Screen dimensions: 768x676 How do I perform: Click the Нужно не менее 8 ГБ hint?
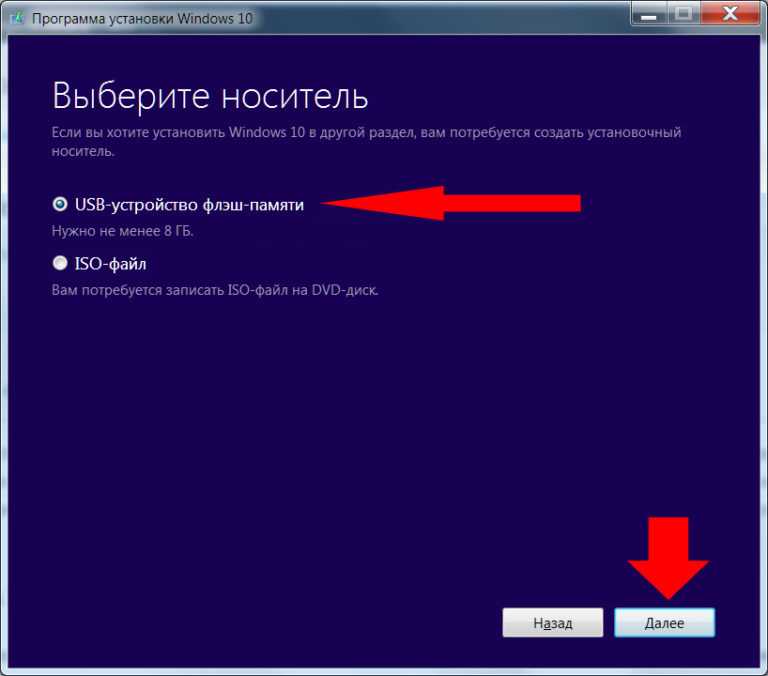pos(122,231)
